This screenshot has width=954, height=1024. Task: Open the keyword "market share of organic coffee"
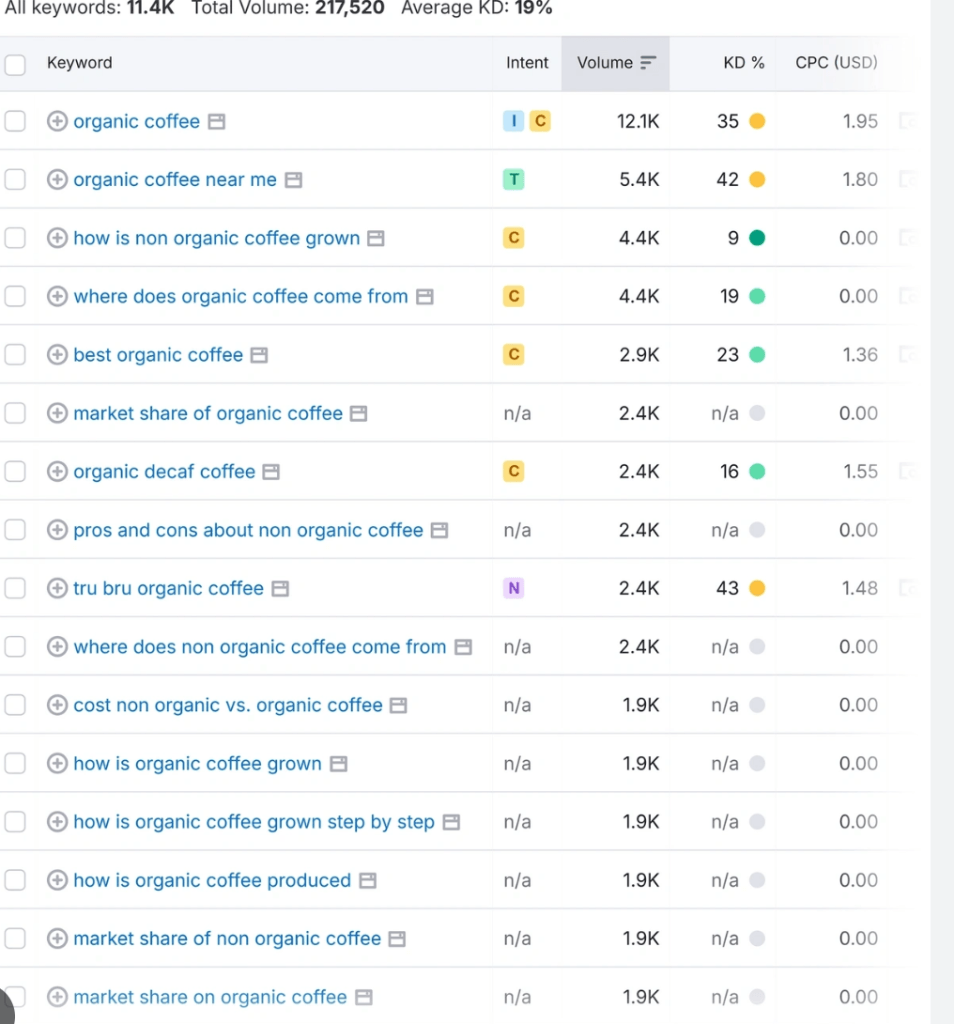tap(208, 413)
